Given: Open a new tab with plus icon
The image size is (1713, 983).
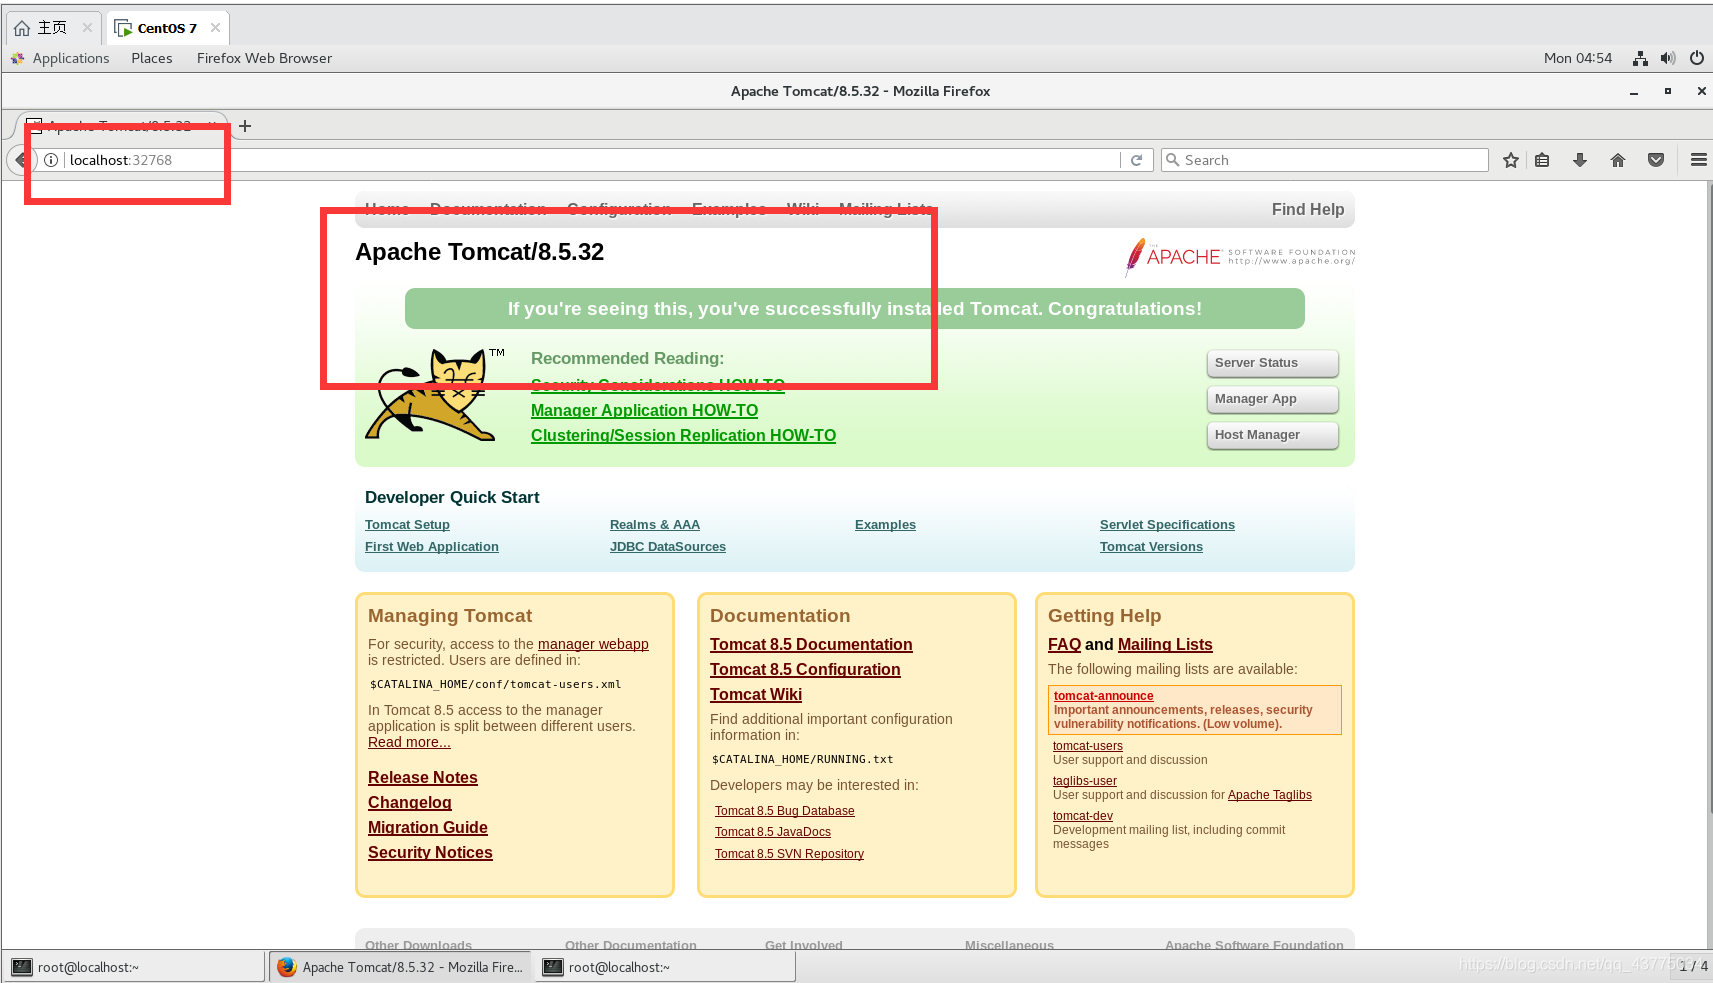Looking at the screenshot, I should click(x=245, y=126).
